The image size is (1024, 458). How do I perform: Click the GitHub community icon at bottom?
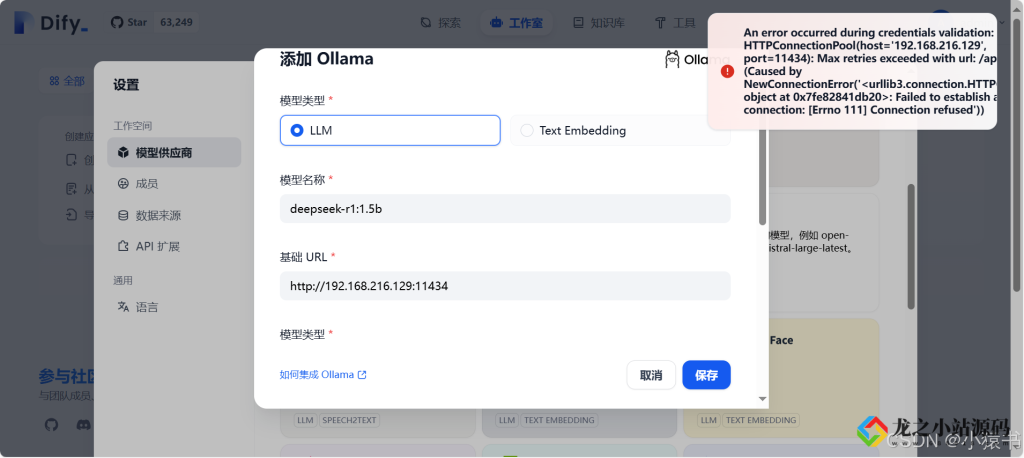click(x=52, y=425)
